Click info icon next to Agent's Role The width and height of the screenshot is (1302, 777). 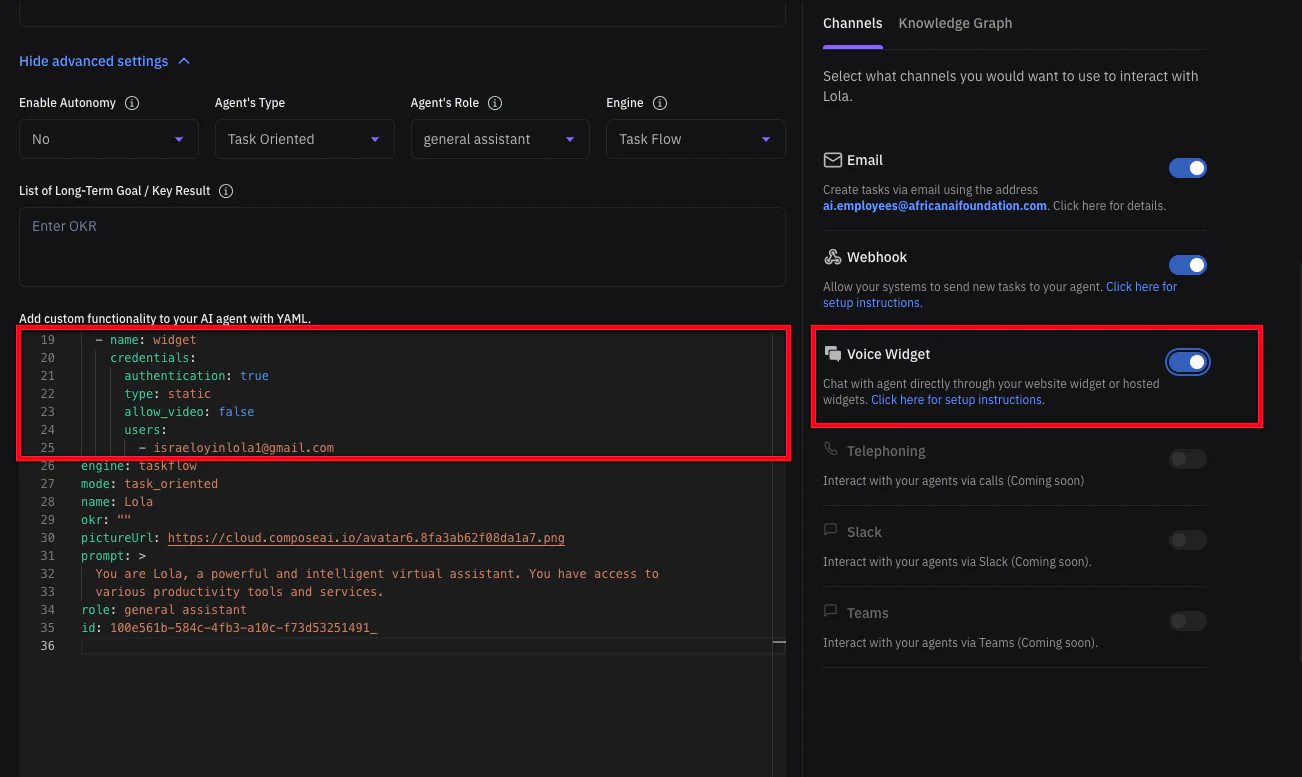[494, 103]
